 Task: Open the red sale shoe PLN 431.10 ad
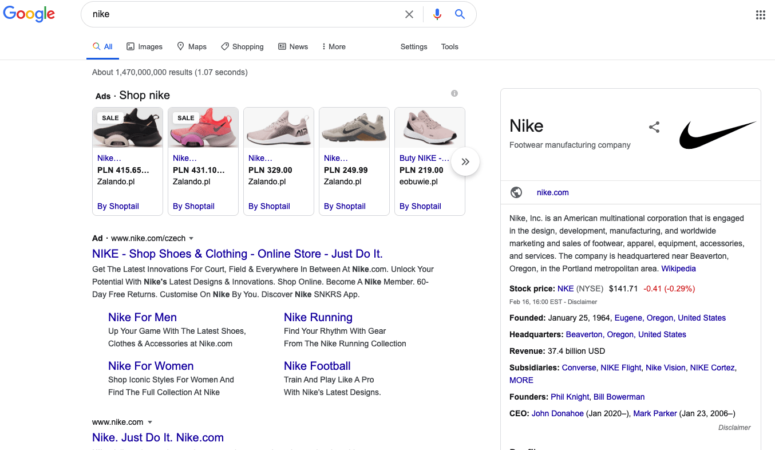[x=203, y=161]
